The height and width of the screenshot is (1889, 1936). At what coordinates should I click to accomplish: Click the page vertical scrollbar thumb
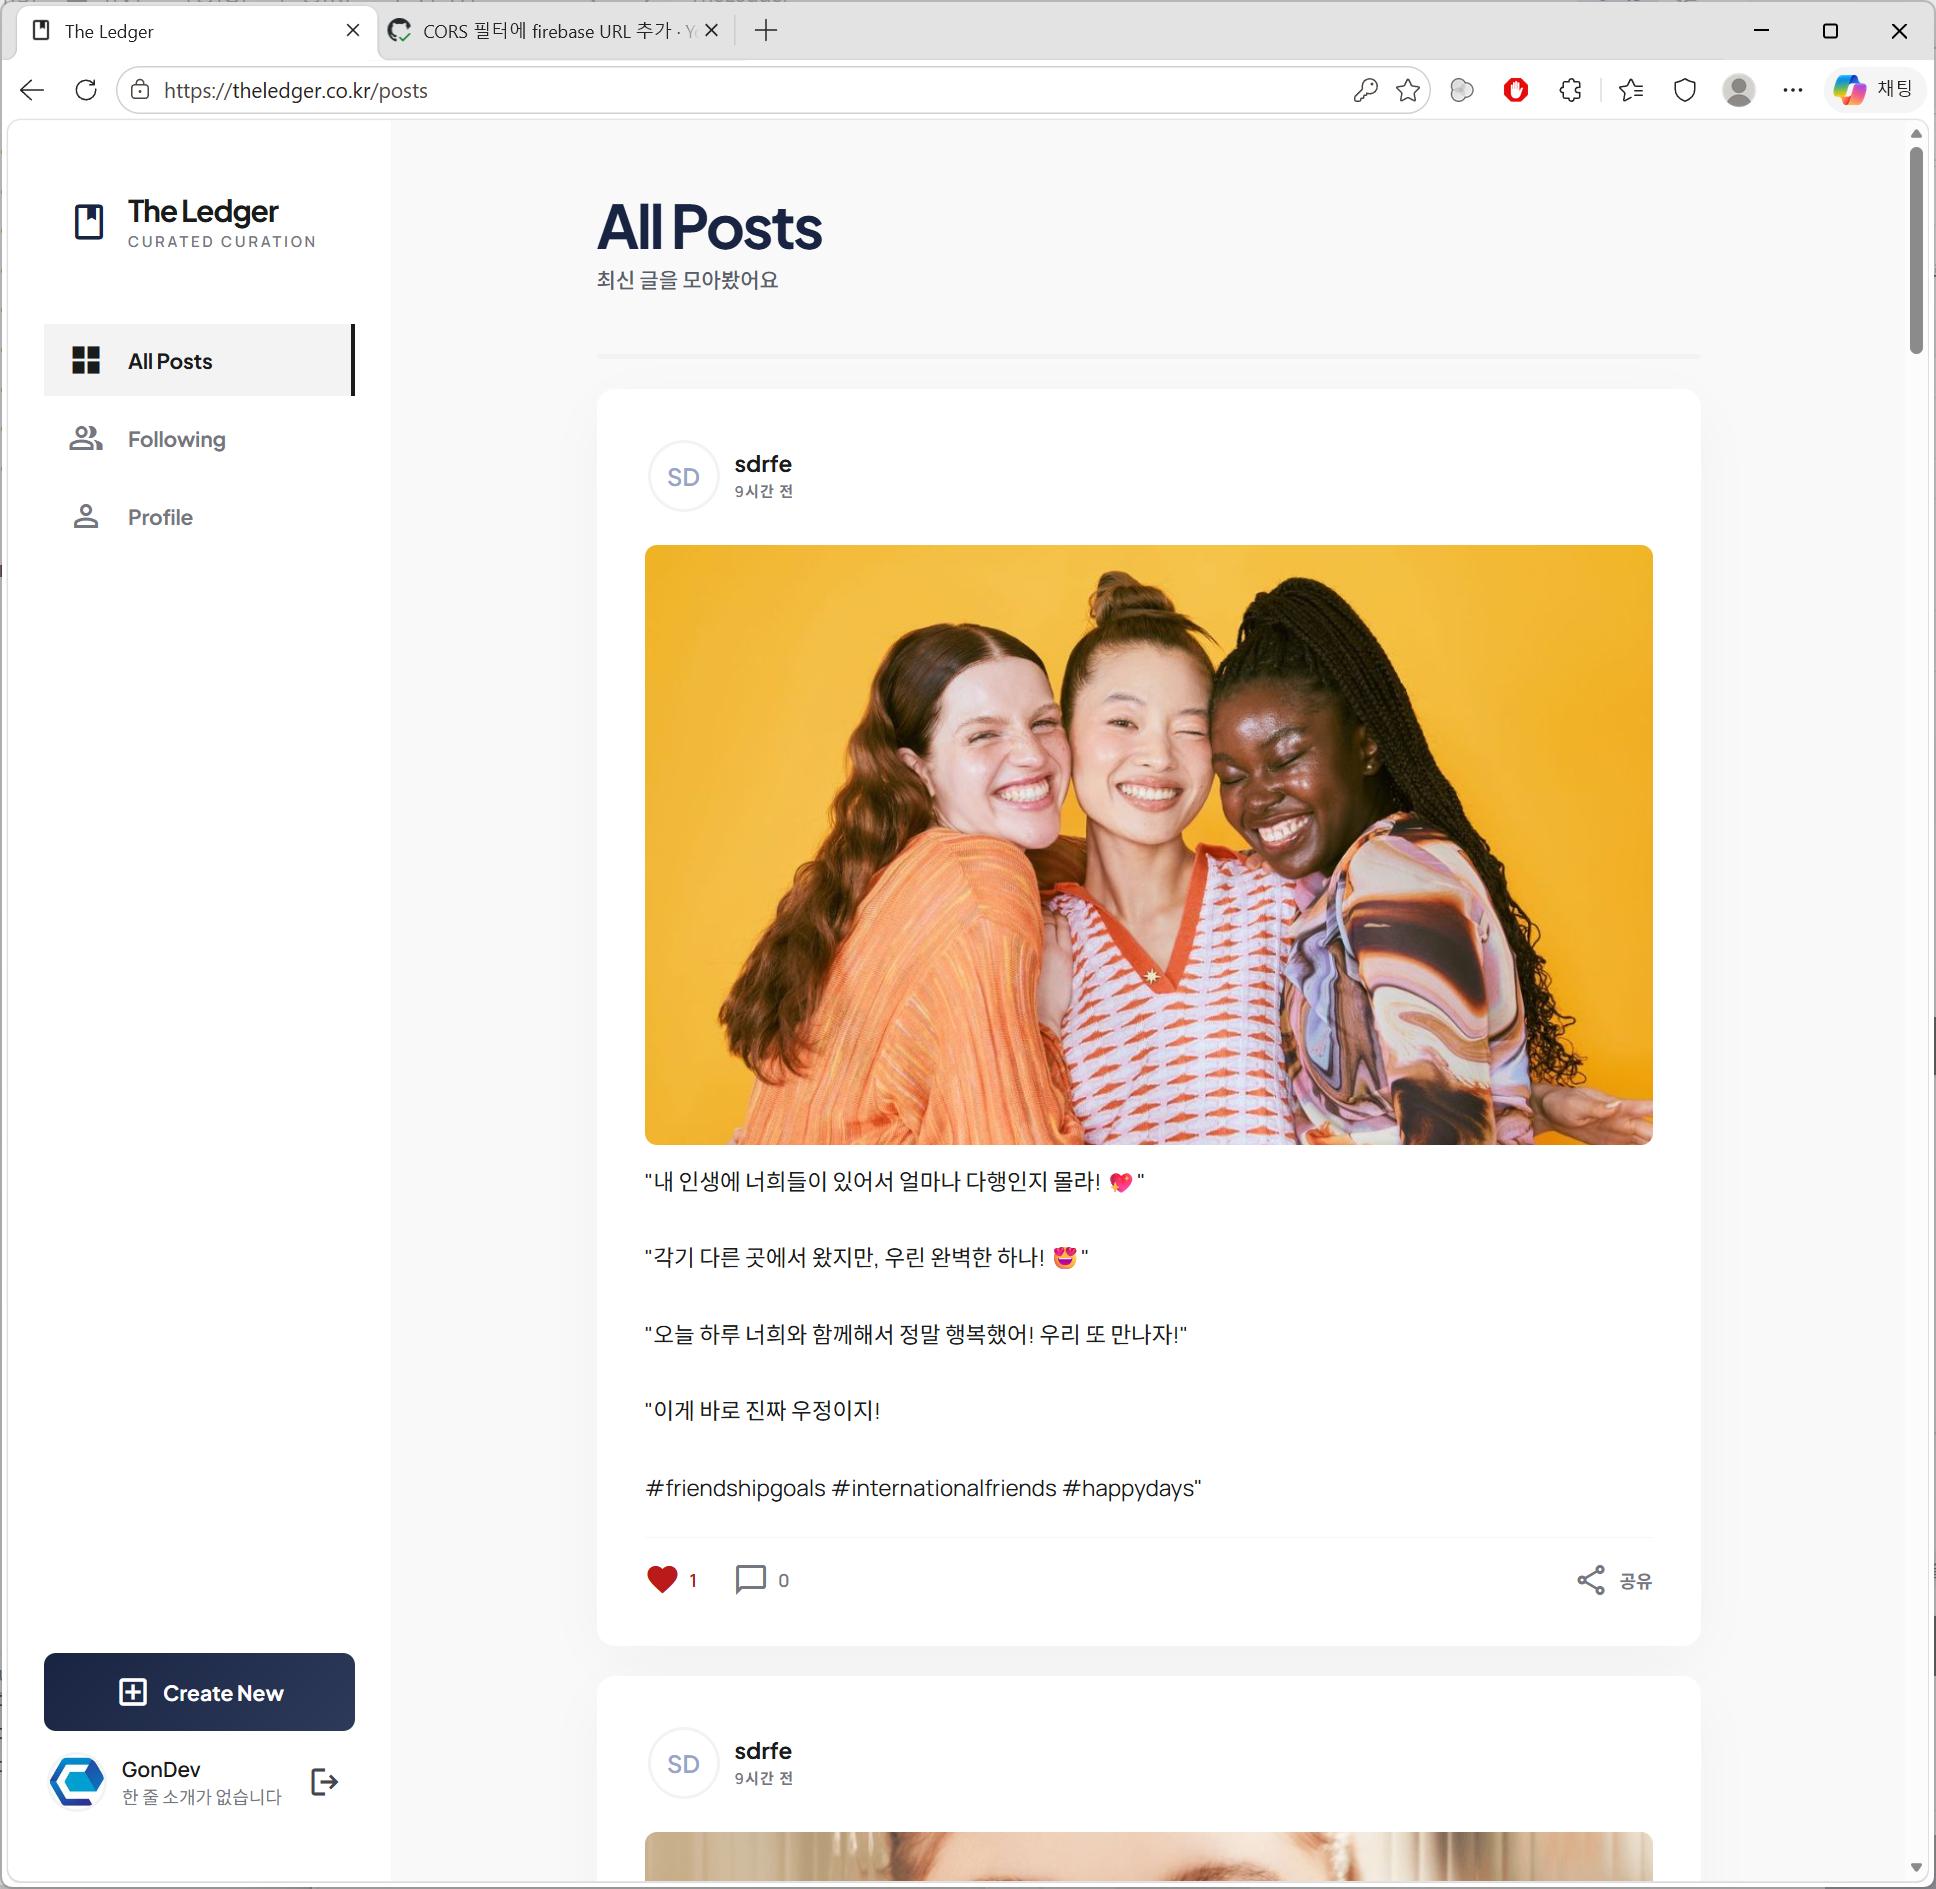[1915, 250]
